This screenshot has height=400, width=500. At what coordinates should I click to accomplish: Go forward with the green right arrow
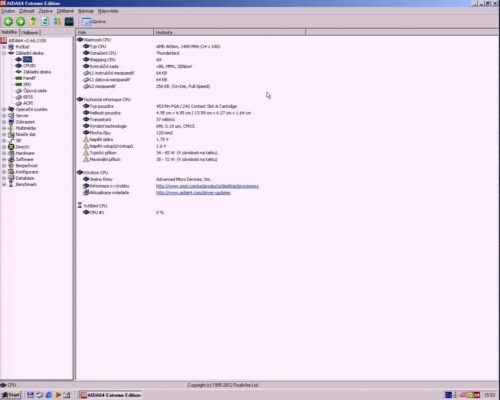[21, 22]
